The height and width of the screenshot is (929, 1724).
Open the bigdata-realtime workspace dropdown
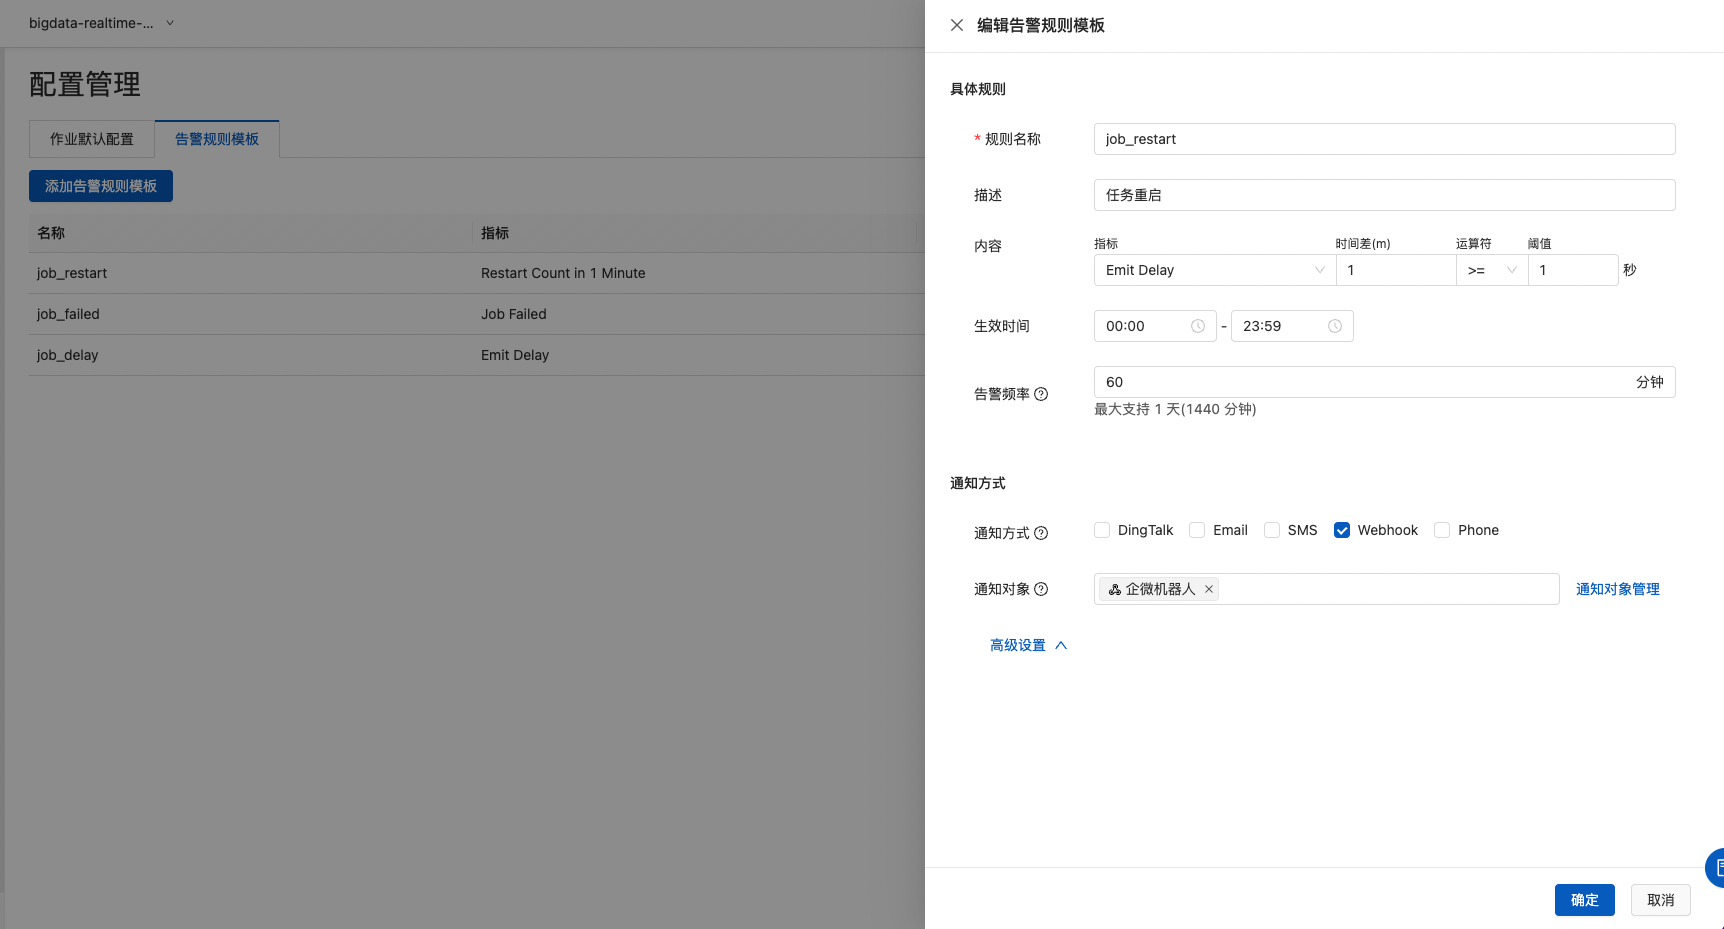(101, 23)
